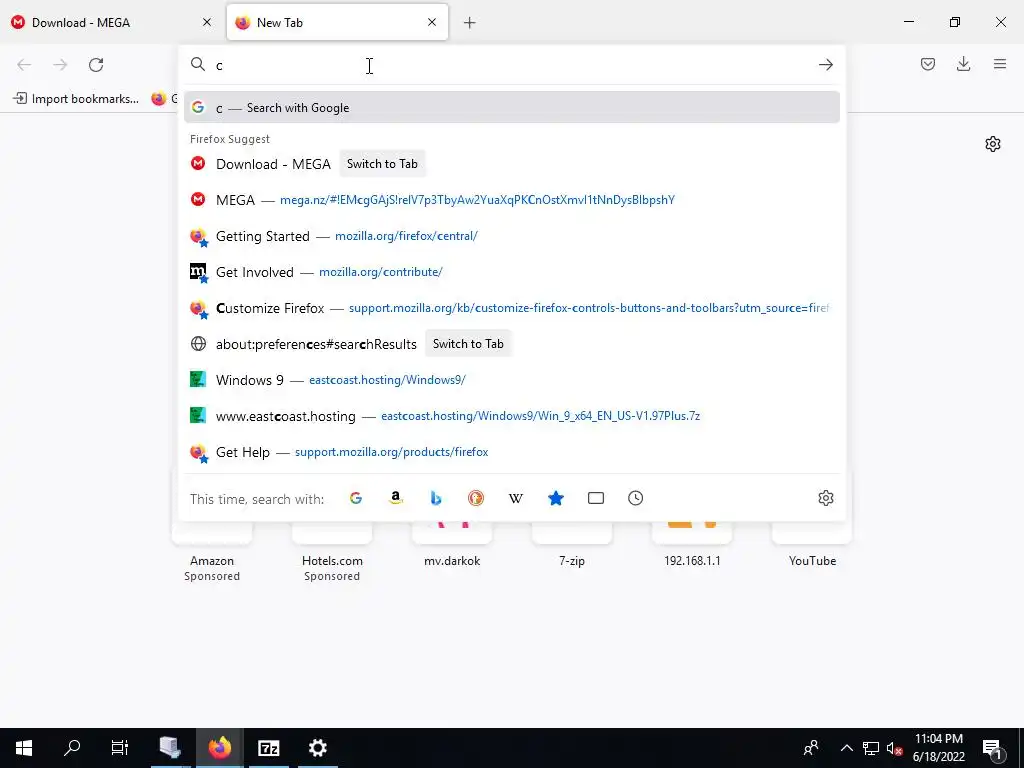1024x768 pixels.
Task: Open the Firefox application menu
Action: pyautogui.click(x=999, y=64)
